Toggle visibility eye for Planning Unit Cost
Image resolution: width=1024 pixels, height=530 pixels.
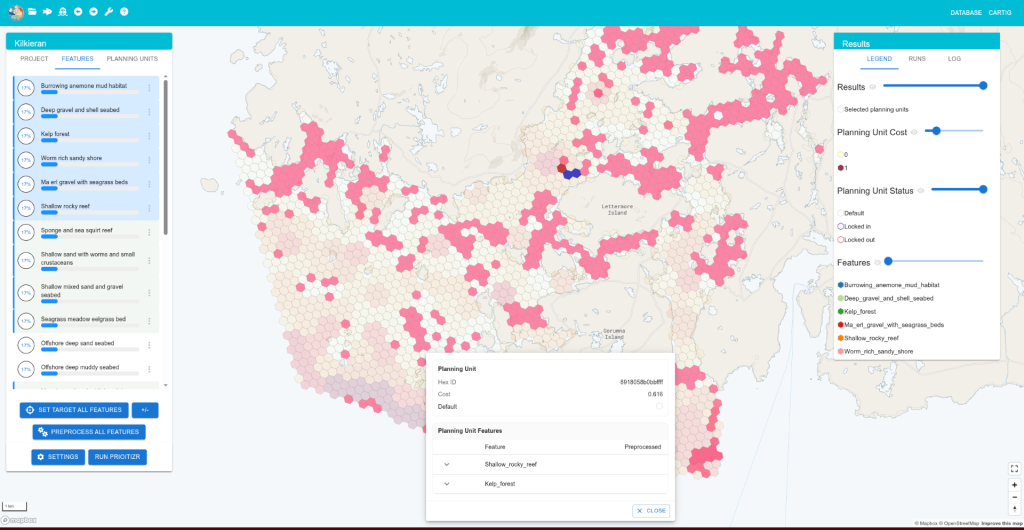(x=915, y=132)
